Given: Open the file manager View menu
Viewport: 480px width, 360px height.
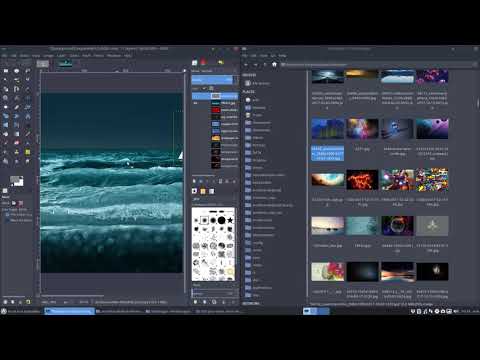Looking at the screenshot, I should pyautogui.click(x=264, y=56).
